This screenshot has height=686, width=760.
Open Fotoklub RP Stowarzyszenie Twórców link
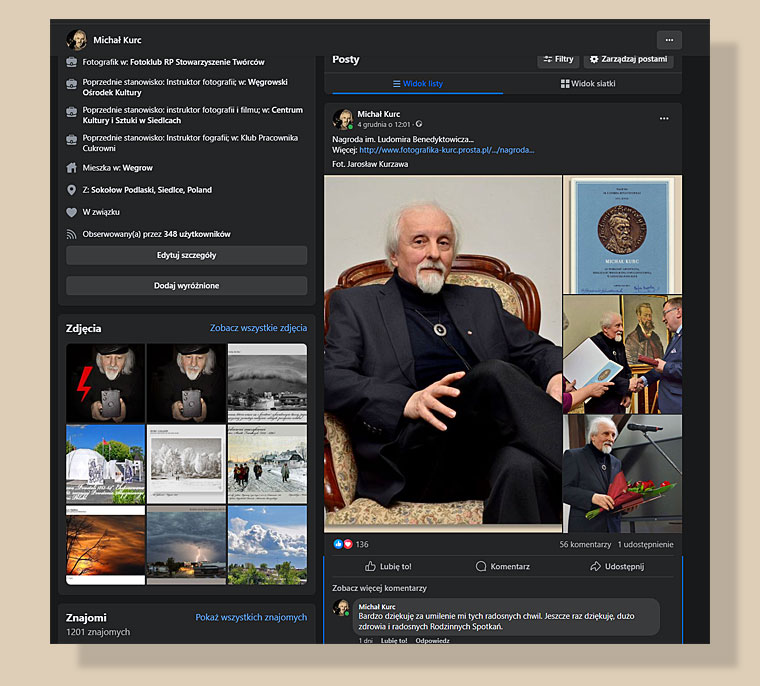pyautogui.click(x=197, y=62)
